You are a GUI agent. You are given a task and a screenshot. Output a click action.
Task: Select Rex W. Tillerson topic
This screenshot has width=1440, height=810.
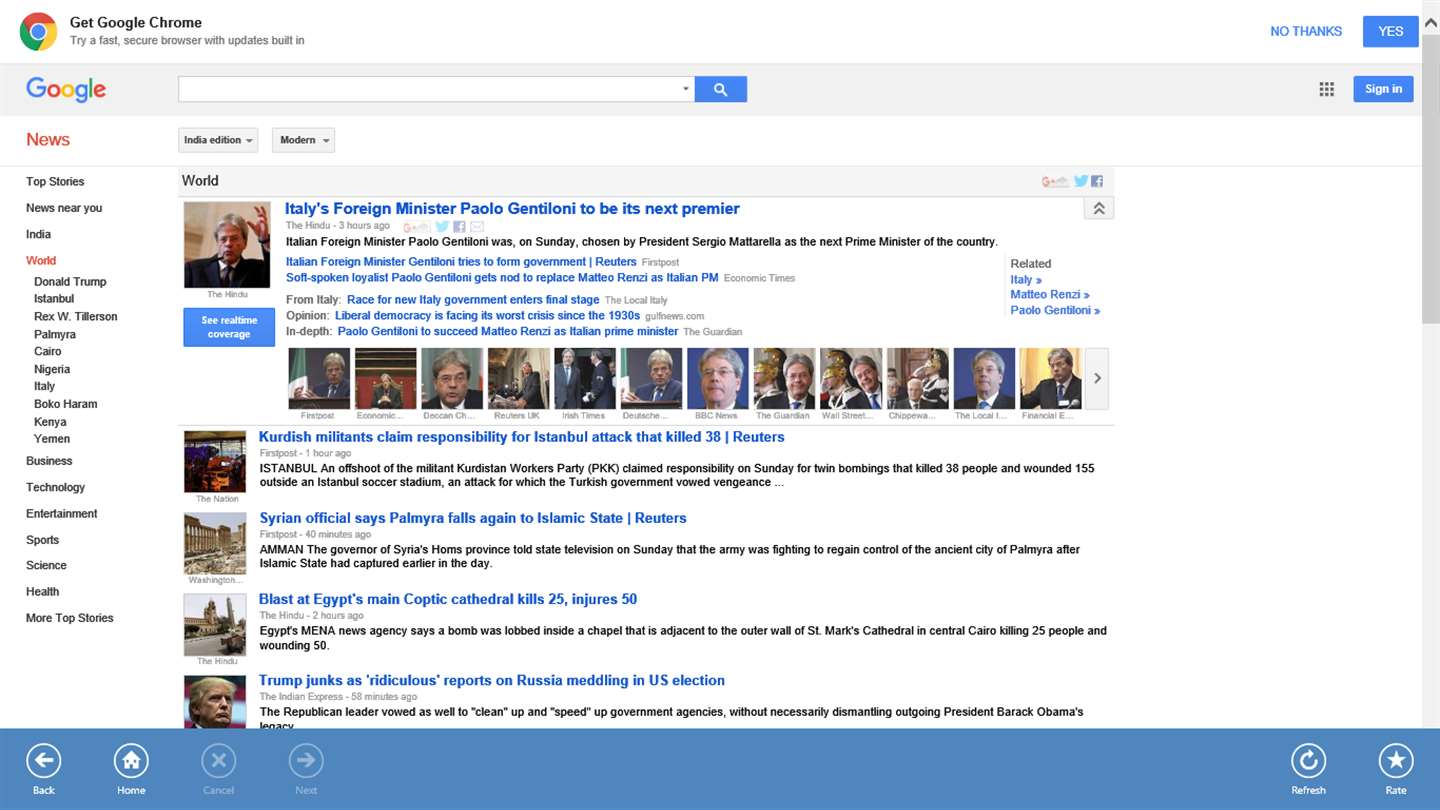76,316
